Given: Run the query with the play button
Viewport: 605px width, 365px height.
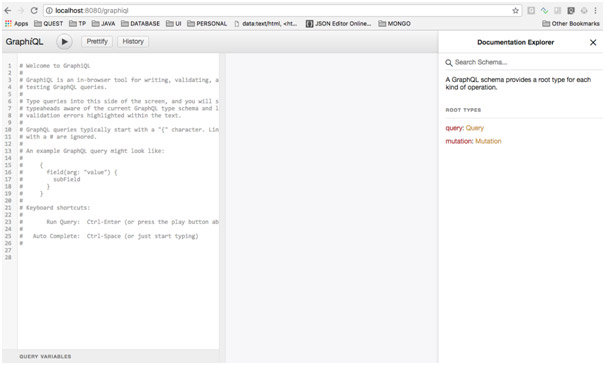Looking at the screenshot, I should point(64,42).
